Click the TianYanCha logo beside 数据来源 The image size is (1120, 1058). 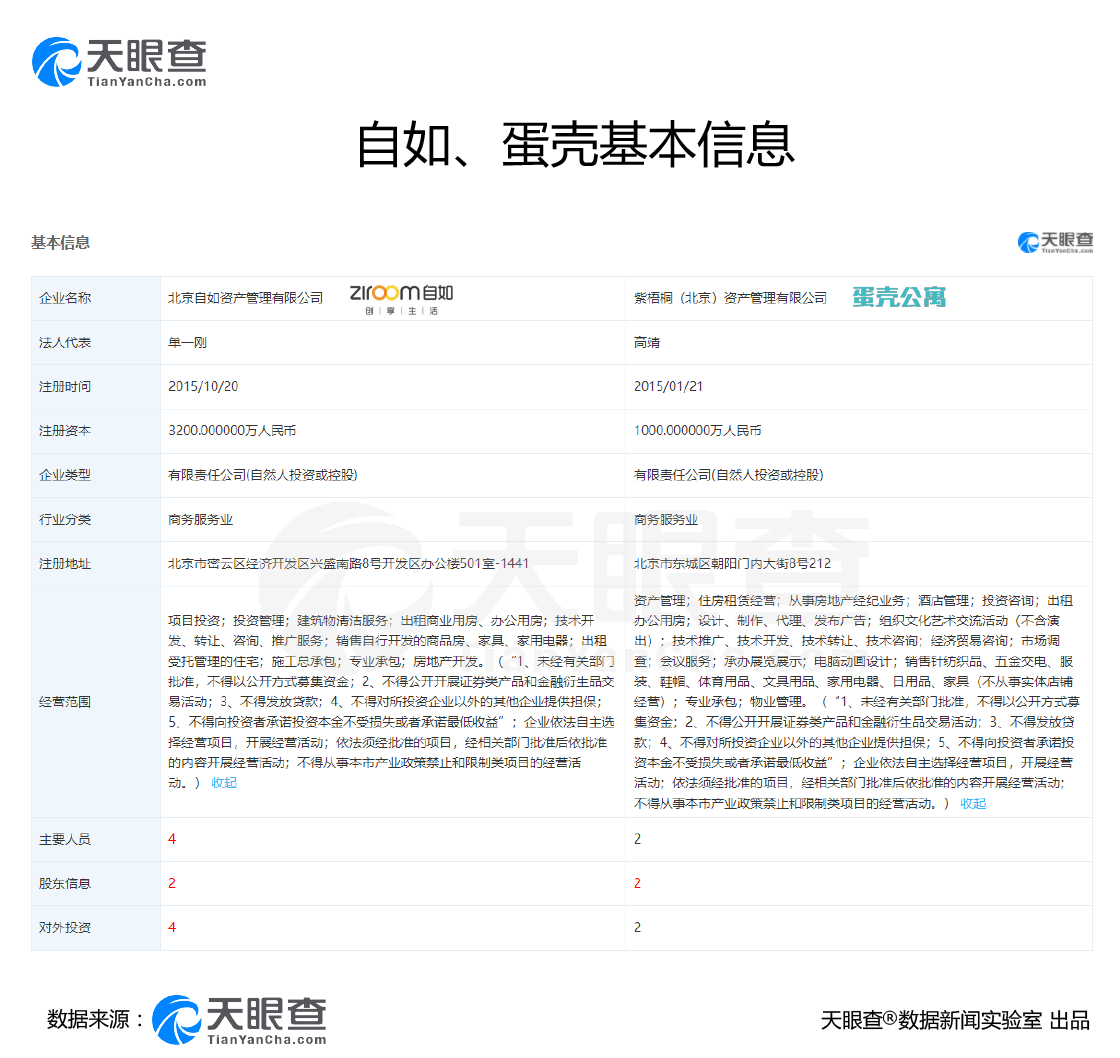click(239, 1020)
